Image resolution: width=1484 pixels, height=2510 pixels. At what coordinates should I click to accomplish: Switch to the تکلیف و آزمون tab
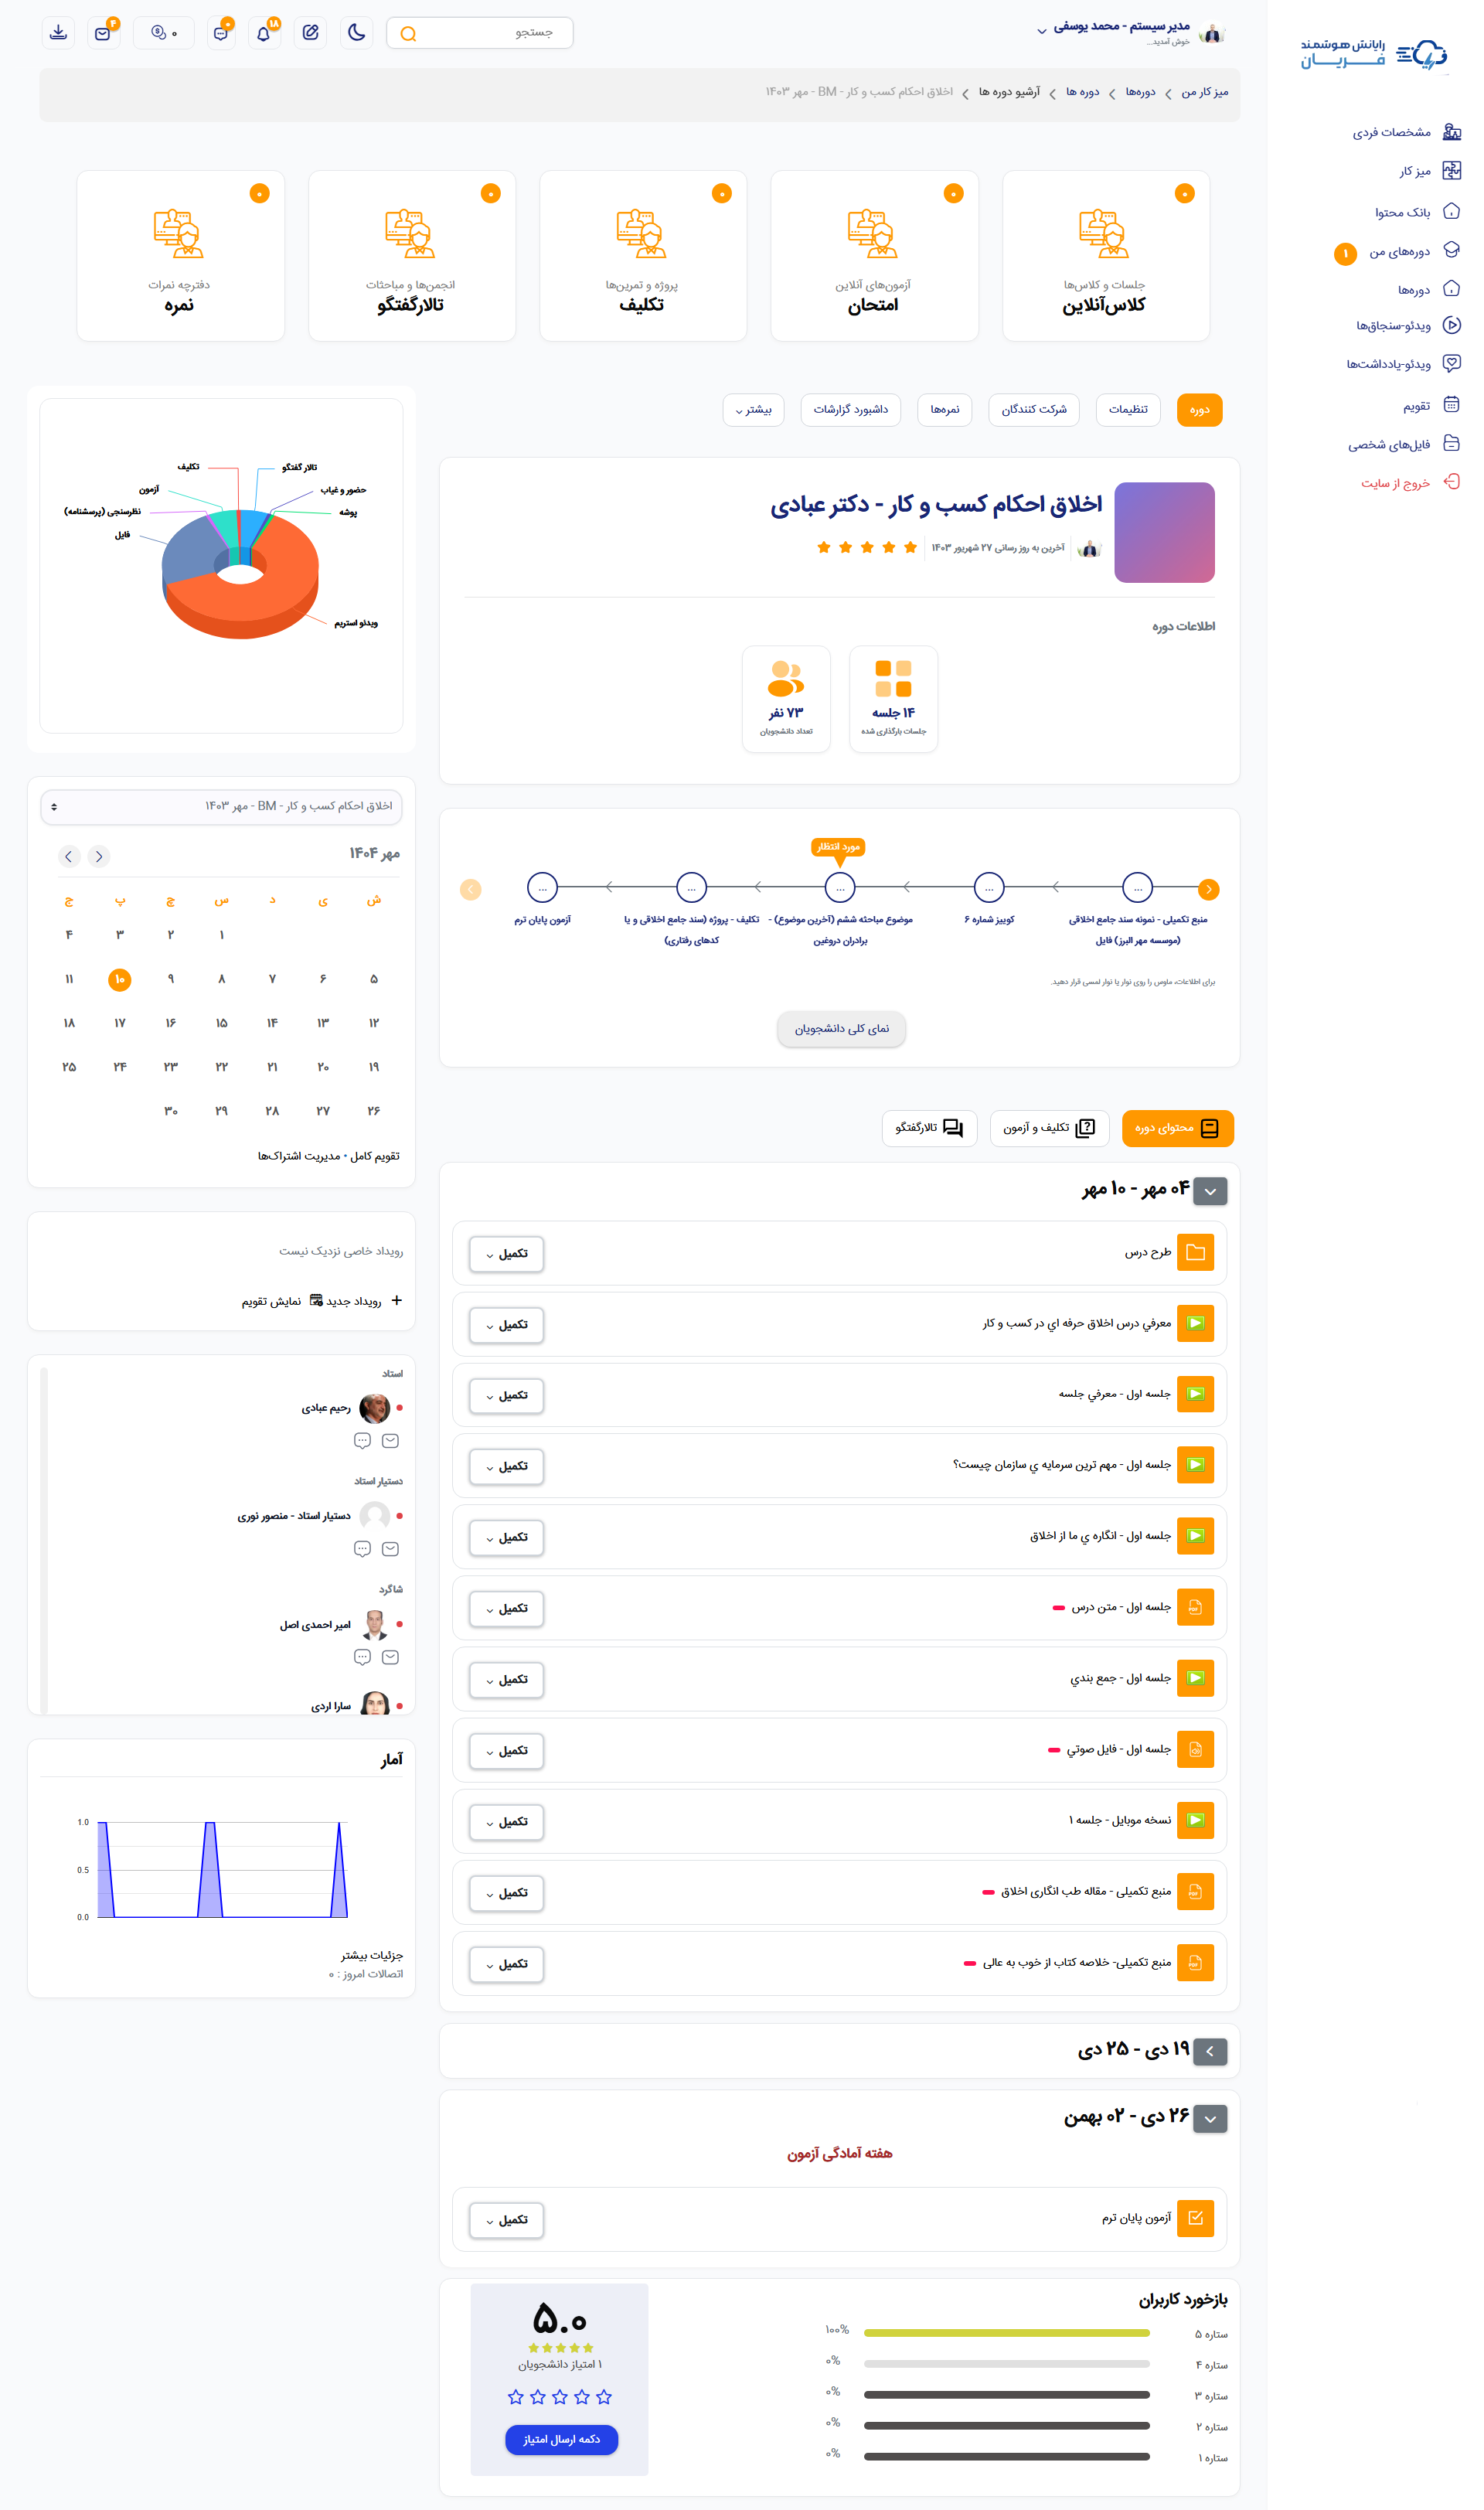coord(1049,1128)
